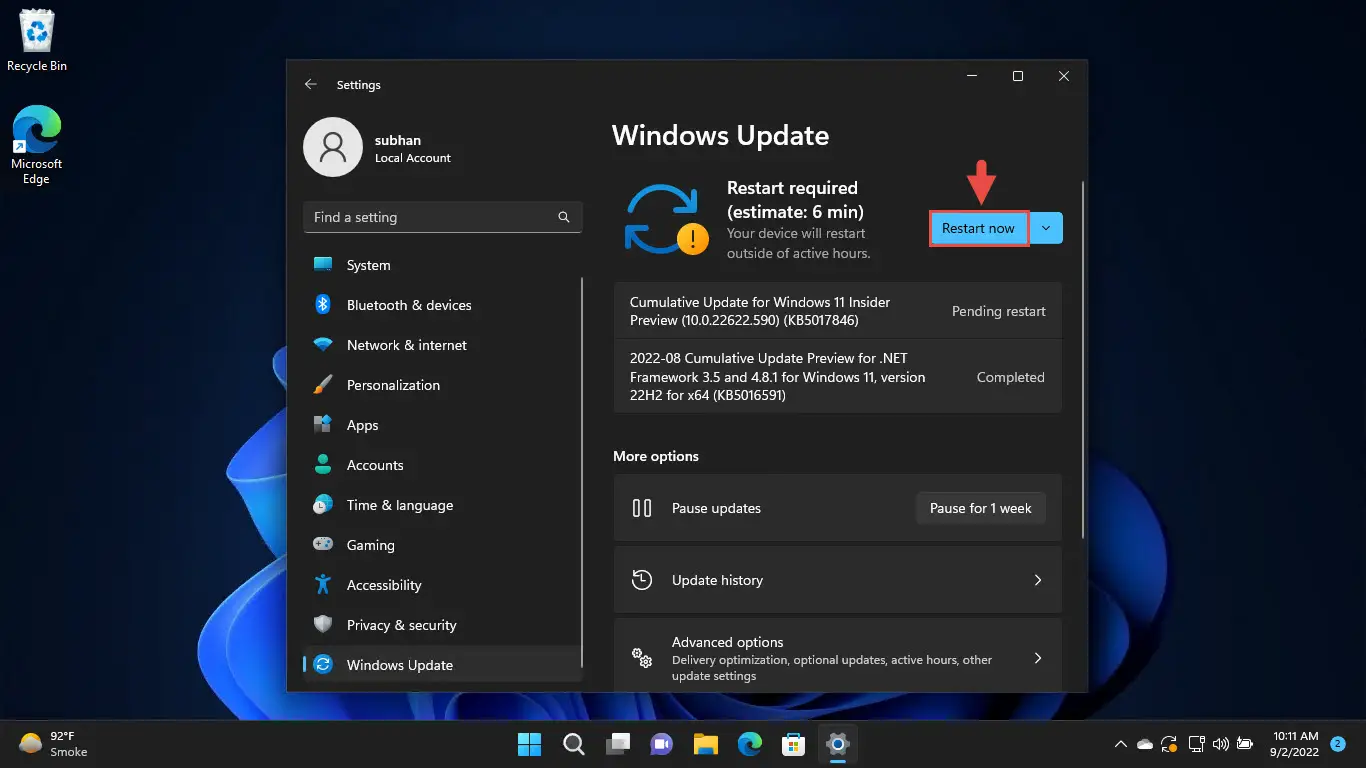Open the dropdown arrow beside Restart now
Image resolution: width=1366 pixels, height=768 pixels.
coord(1046,228)
